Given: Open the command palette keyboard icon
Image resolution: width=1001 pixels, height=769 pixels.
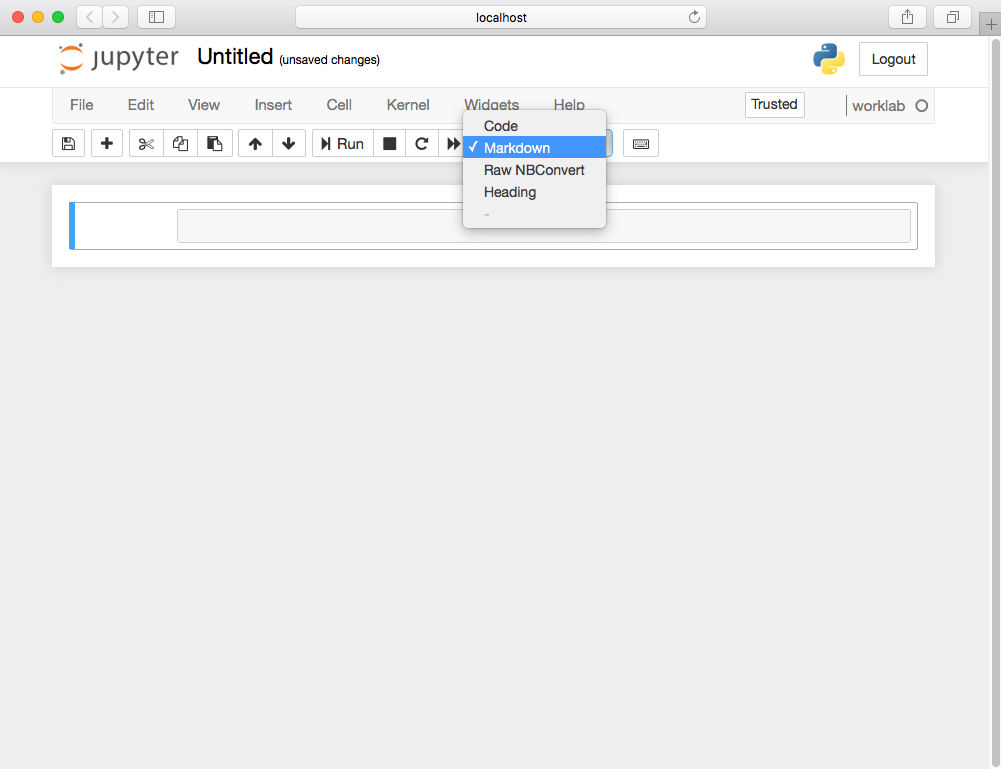Looking at the screenshot, I should 640,143.
